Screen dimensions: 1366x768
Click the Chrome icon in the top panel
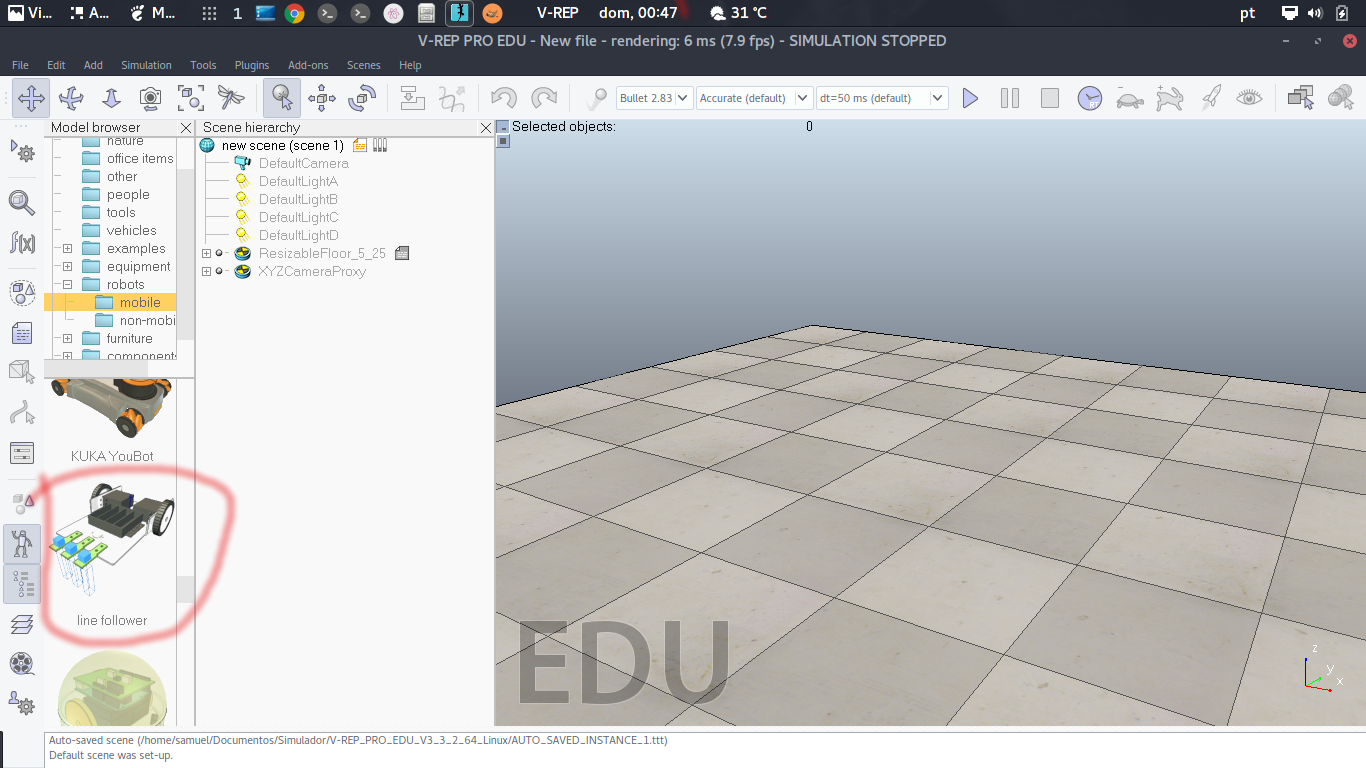(x=294, y=13)
